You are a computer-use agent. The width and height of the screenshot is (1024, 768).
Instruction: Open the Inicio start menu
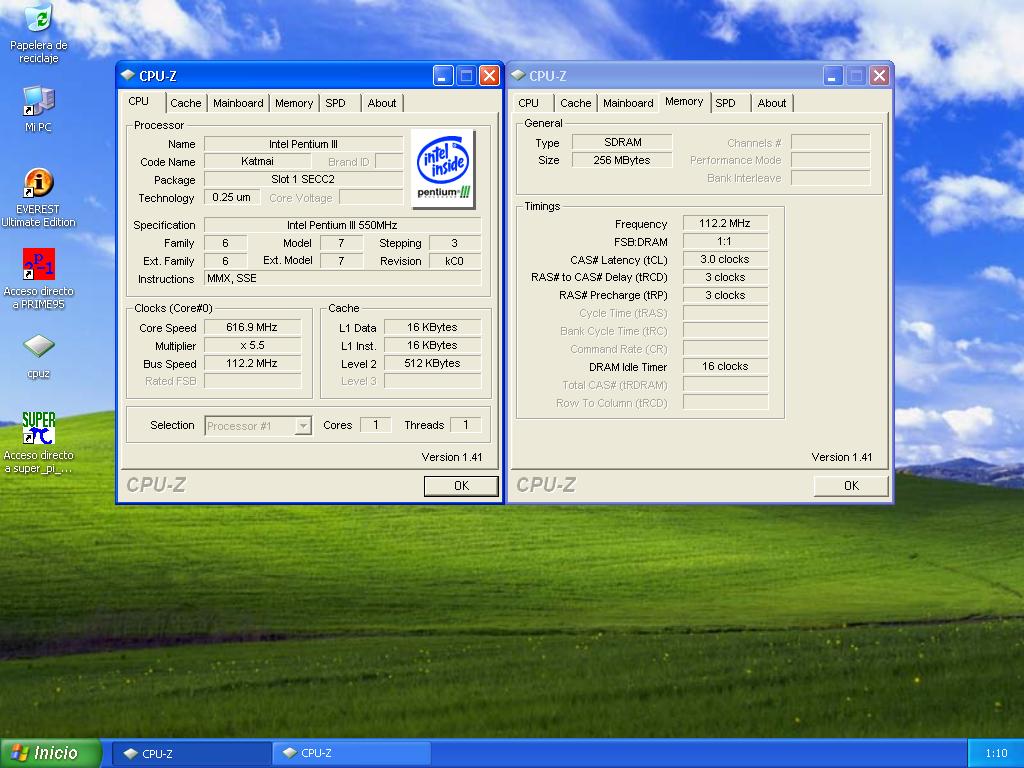[50, 753]
